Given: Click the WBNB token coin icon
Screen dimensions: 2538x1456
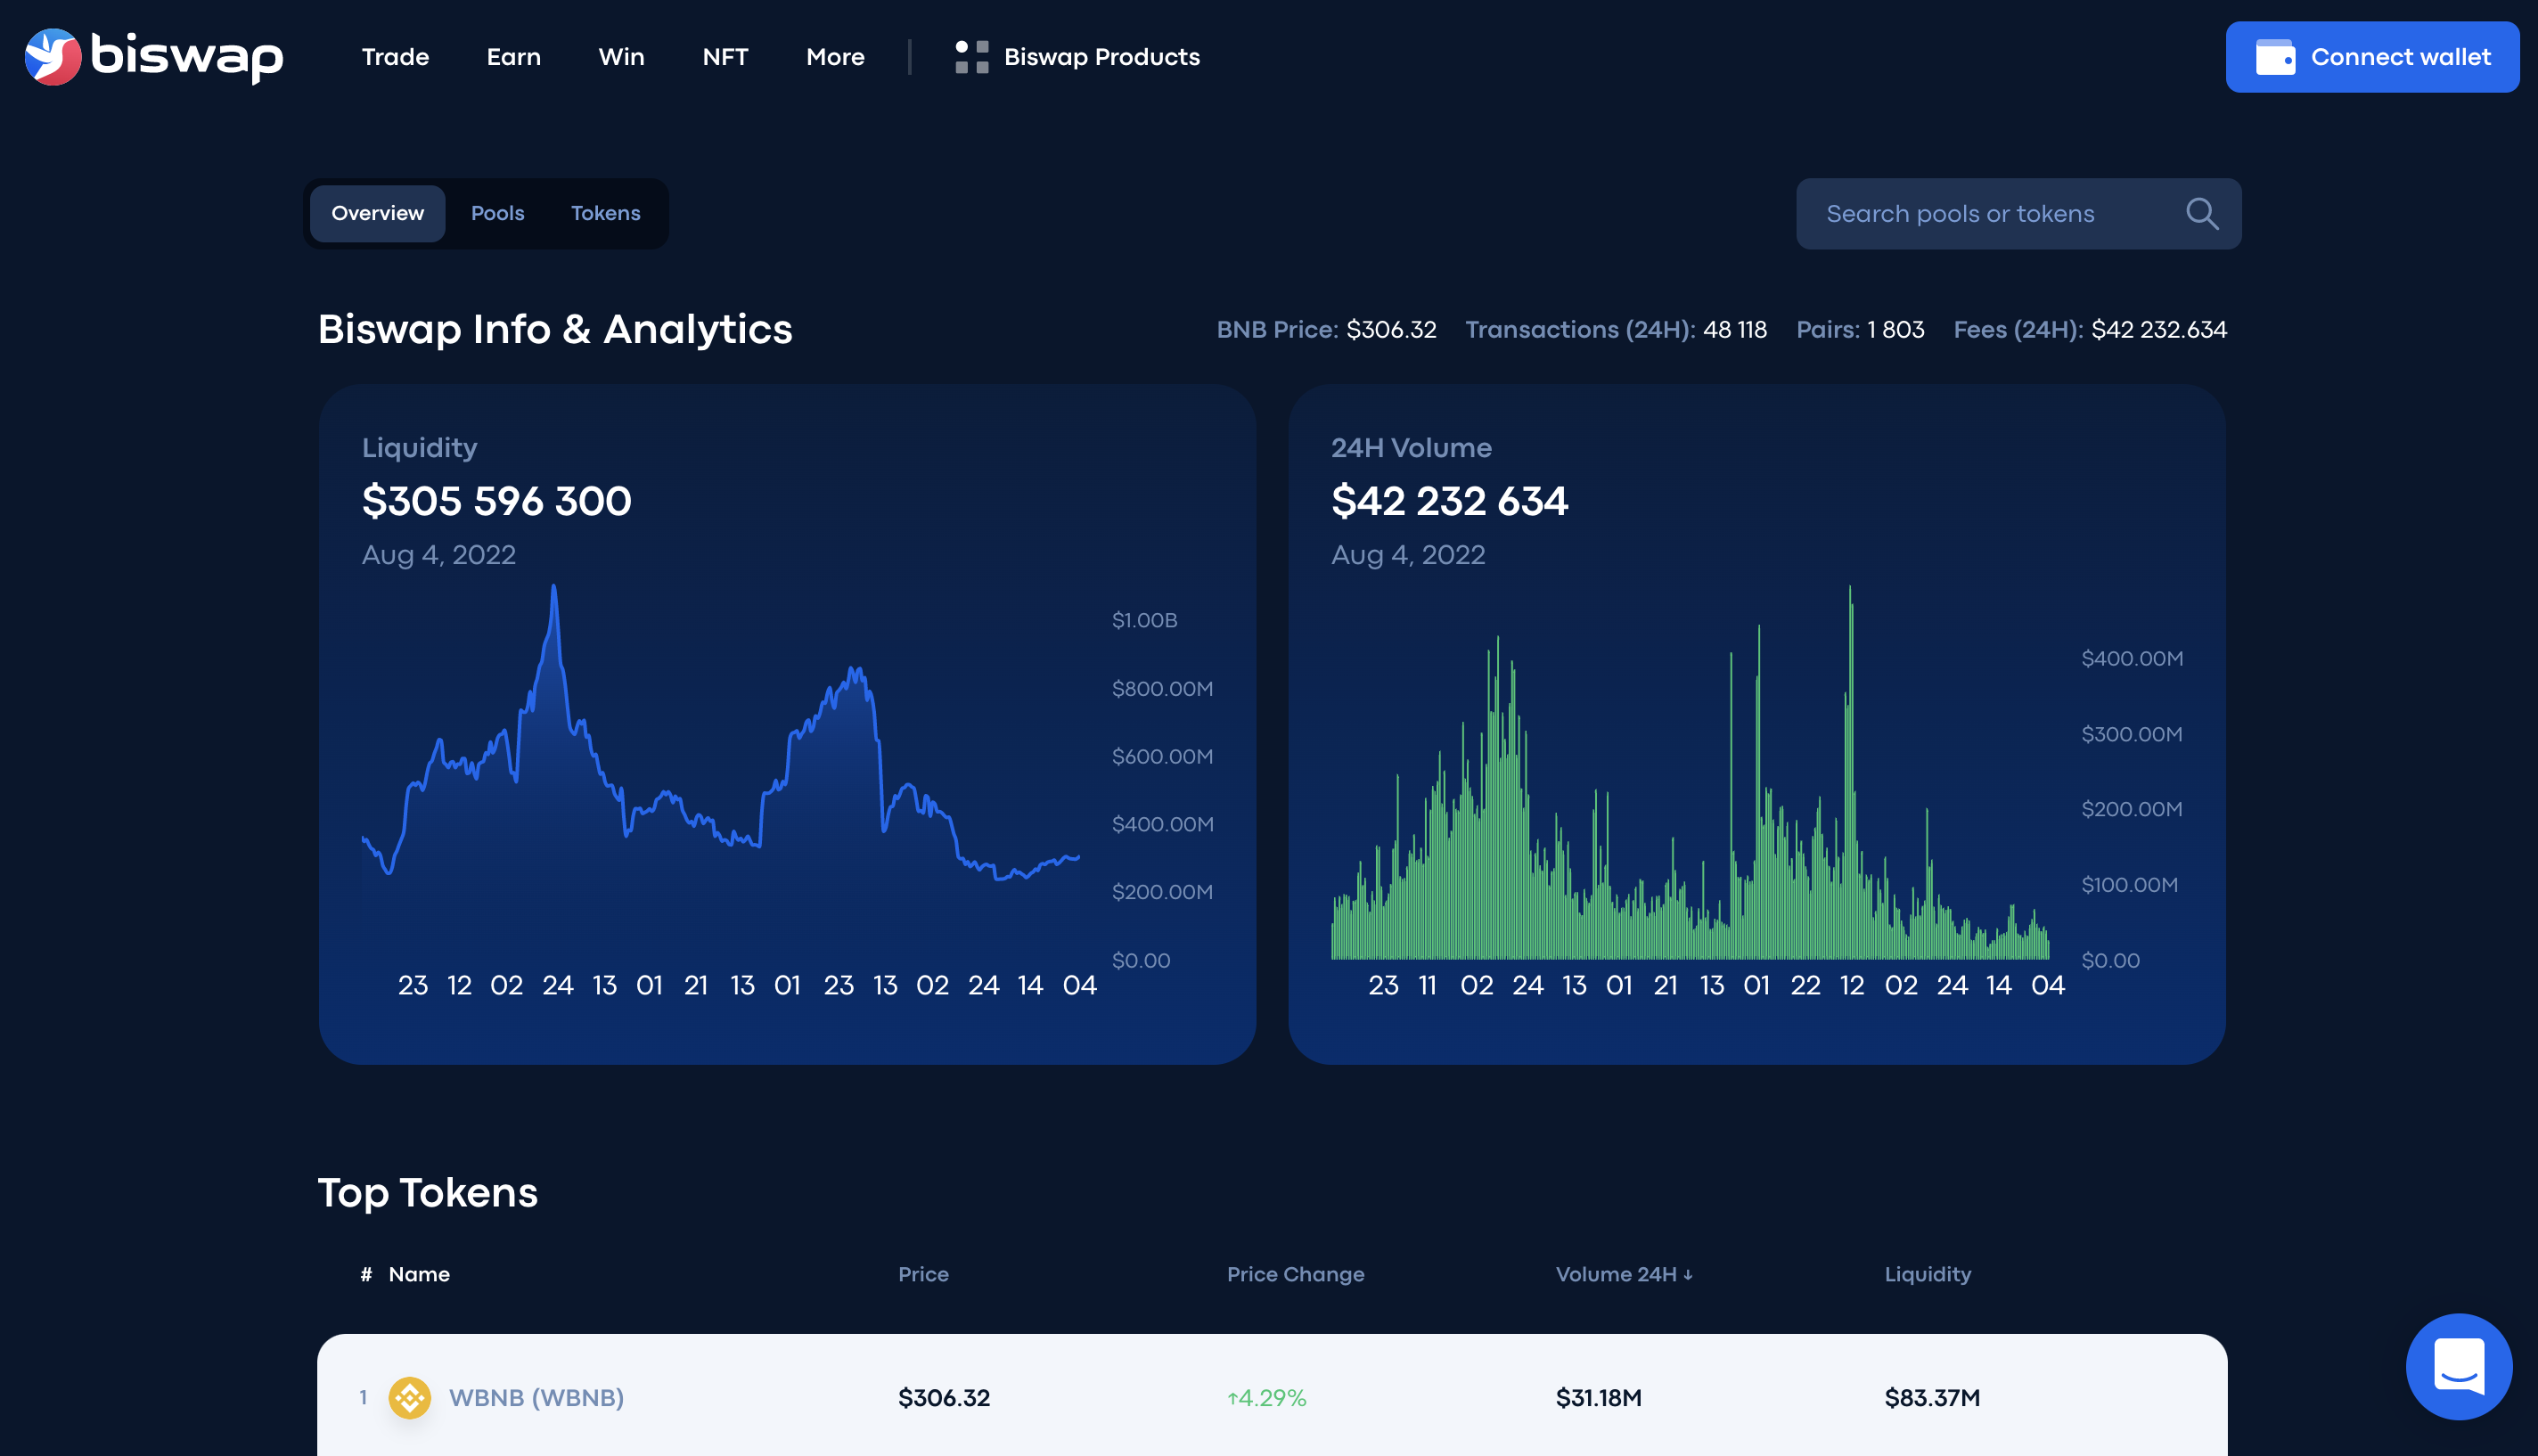Looking at the screenshot, I should point(409,1397).
